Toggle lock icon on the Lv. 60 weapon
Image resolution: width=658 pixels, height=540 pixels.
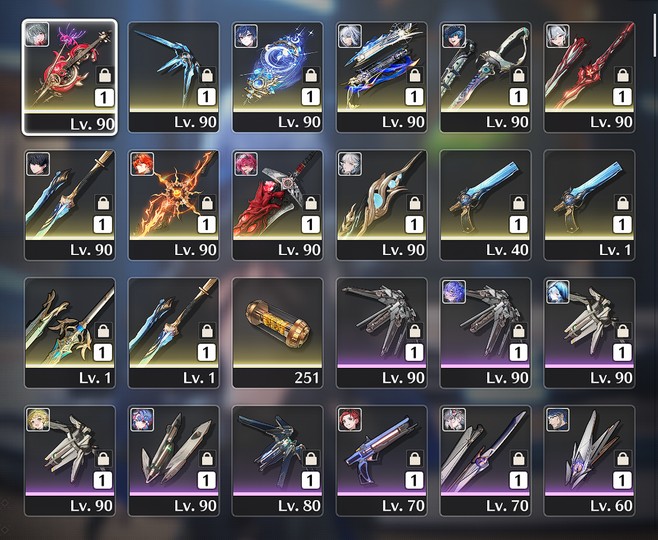coord(622,459)
